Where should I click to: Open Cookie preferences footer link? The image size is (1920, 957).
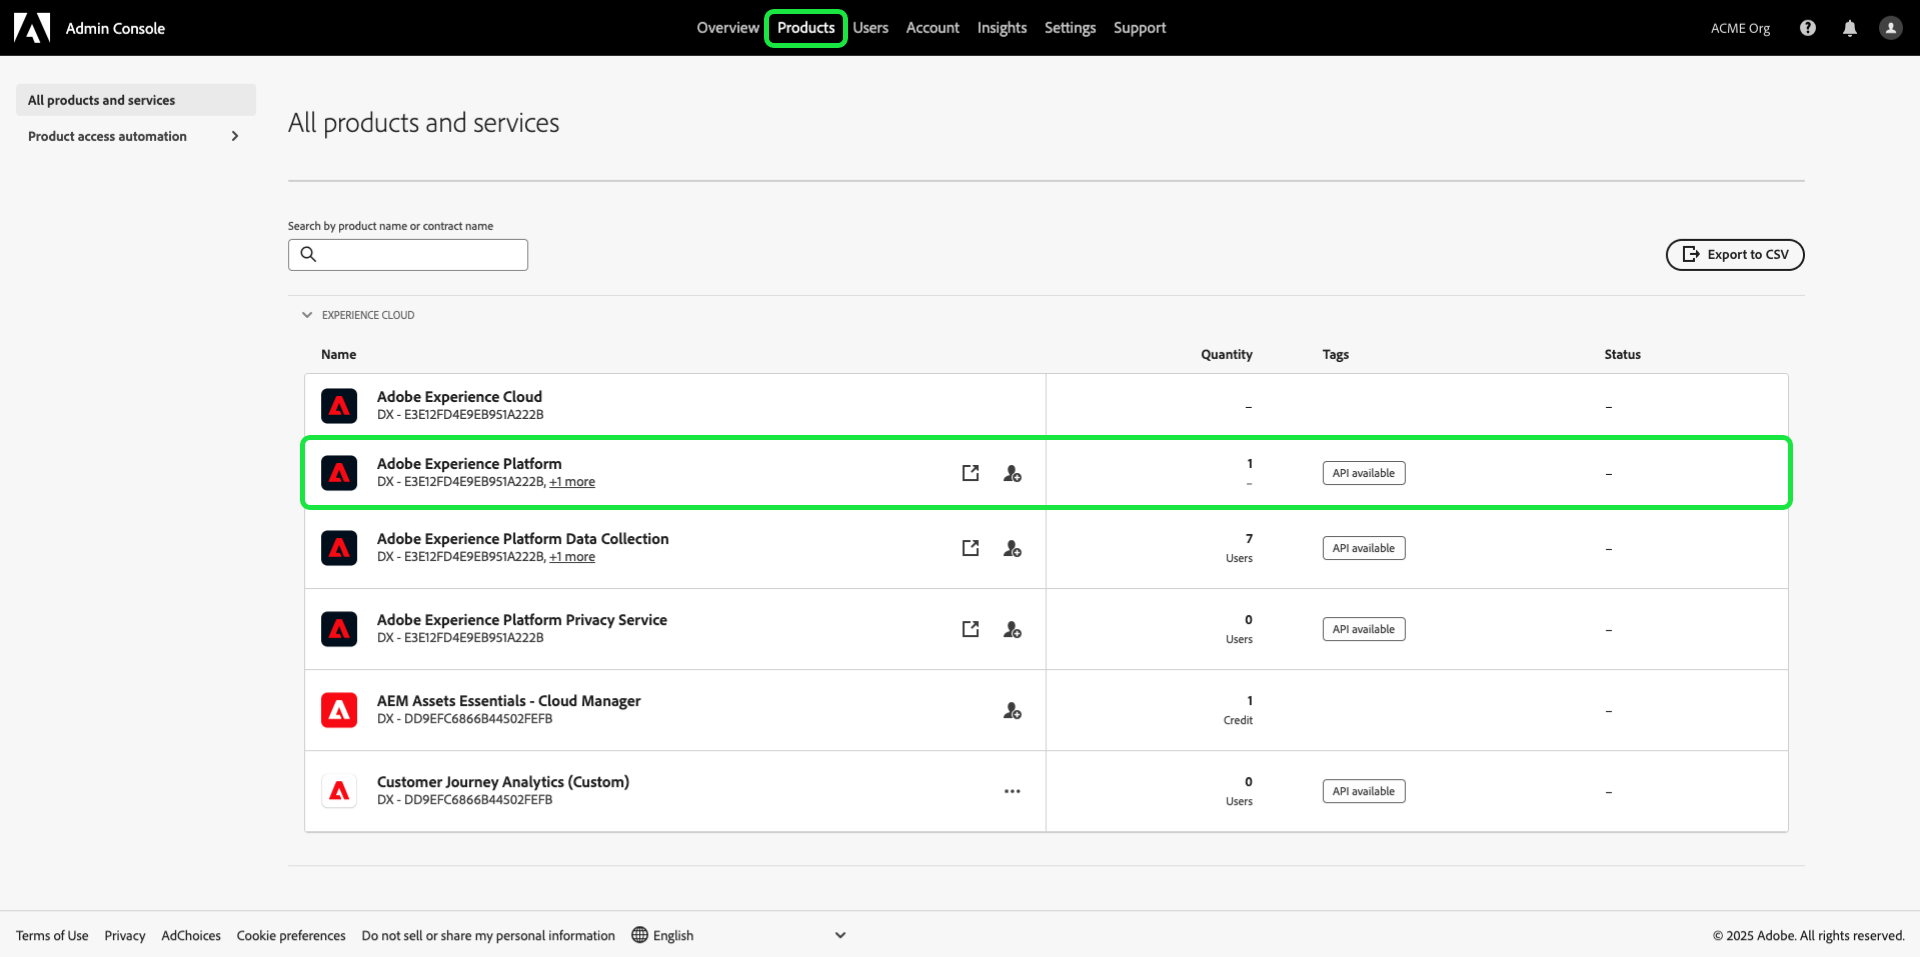[x=291, y=936]
